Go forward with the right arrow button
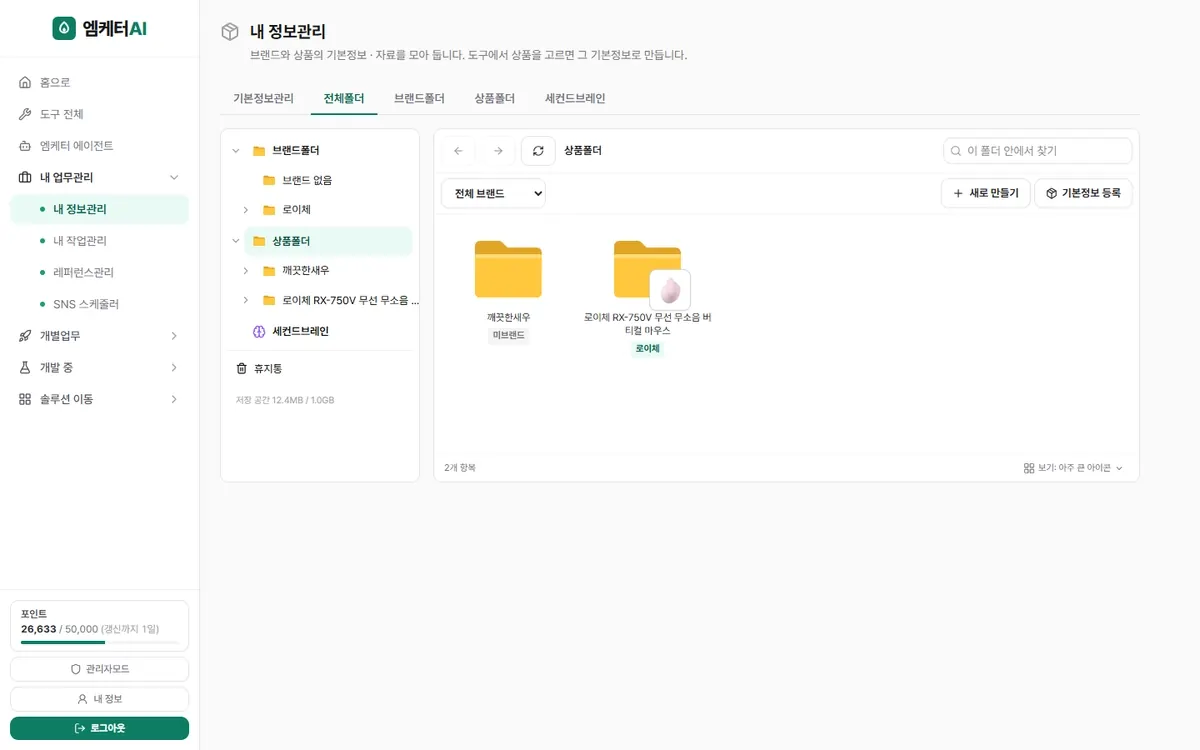The height and width of the screenshot is (750, 1200). 498,151
